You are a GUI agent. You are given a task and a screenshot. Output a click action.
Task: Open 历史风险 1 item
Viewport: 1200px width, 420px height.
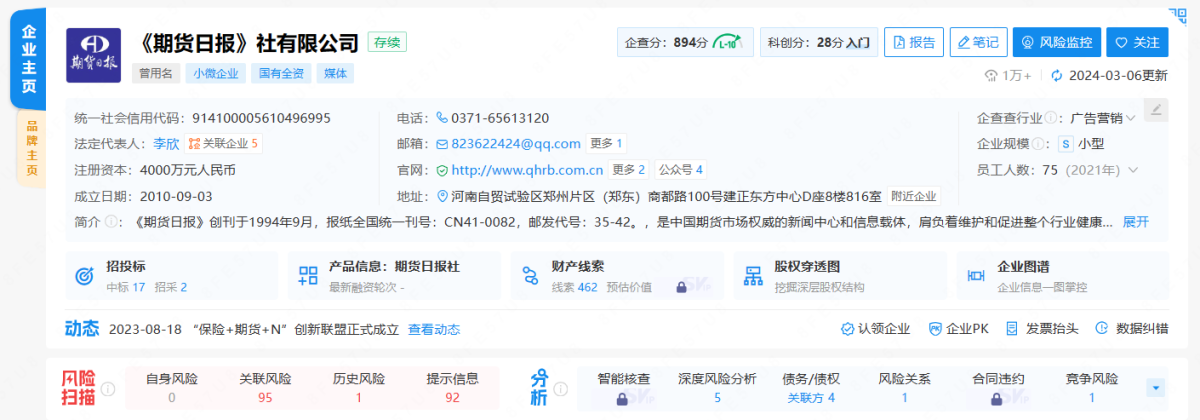click(x=359, y=388)
